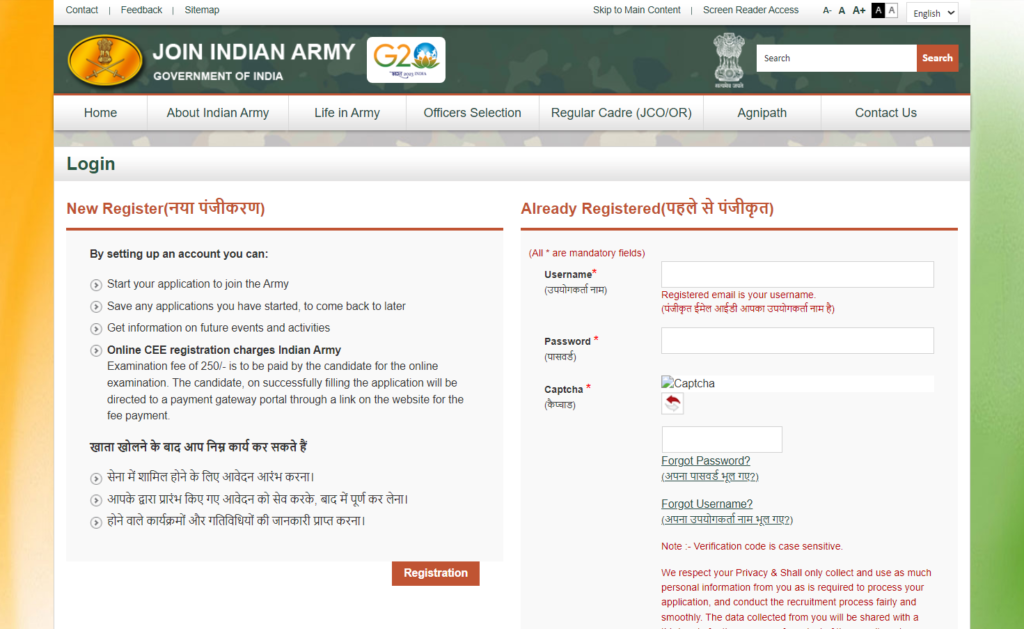Open the Life in Army menu

[x=347, y=112]
